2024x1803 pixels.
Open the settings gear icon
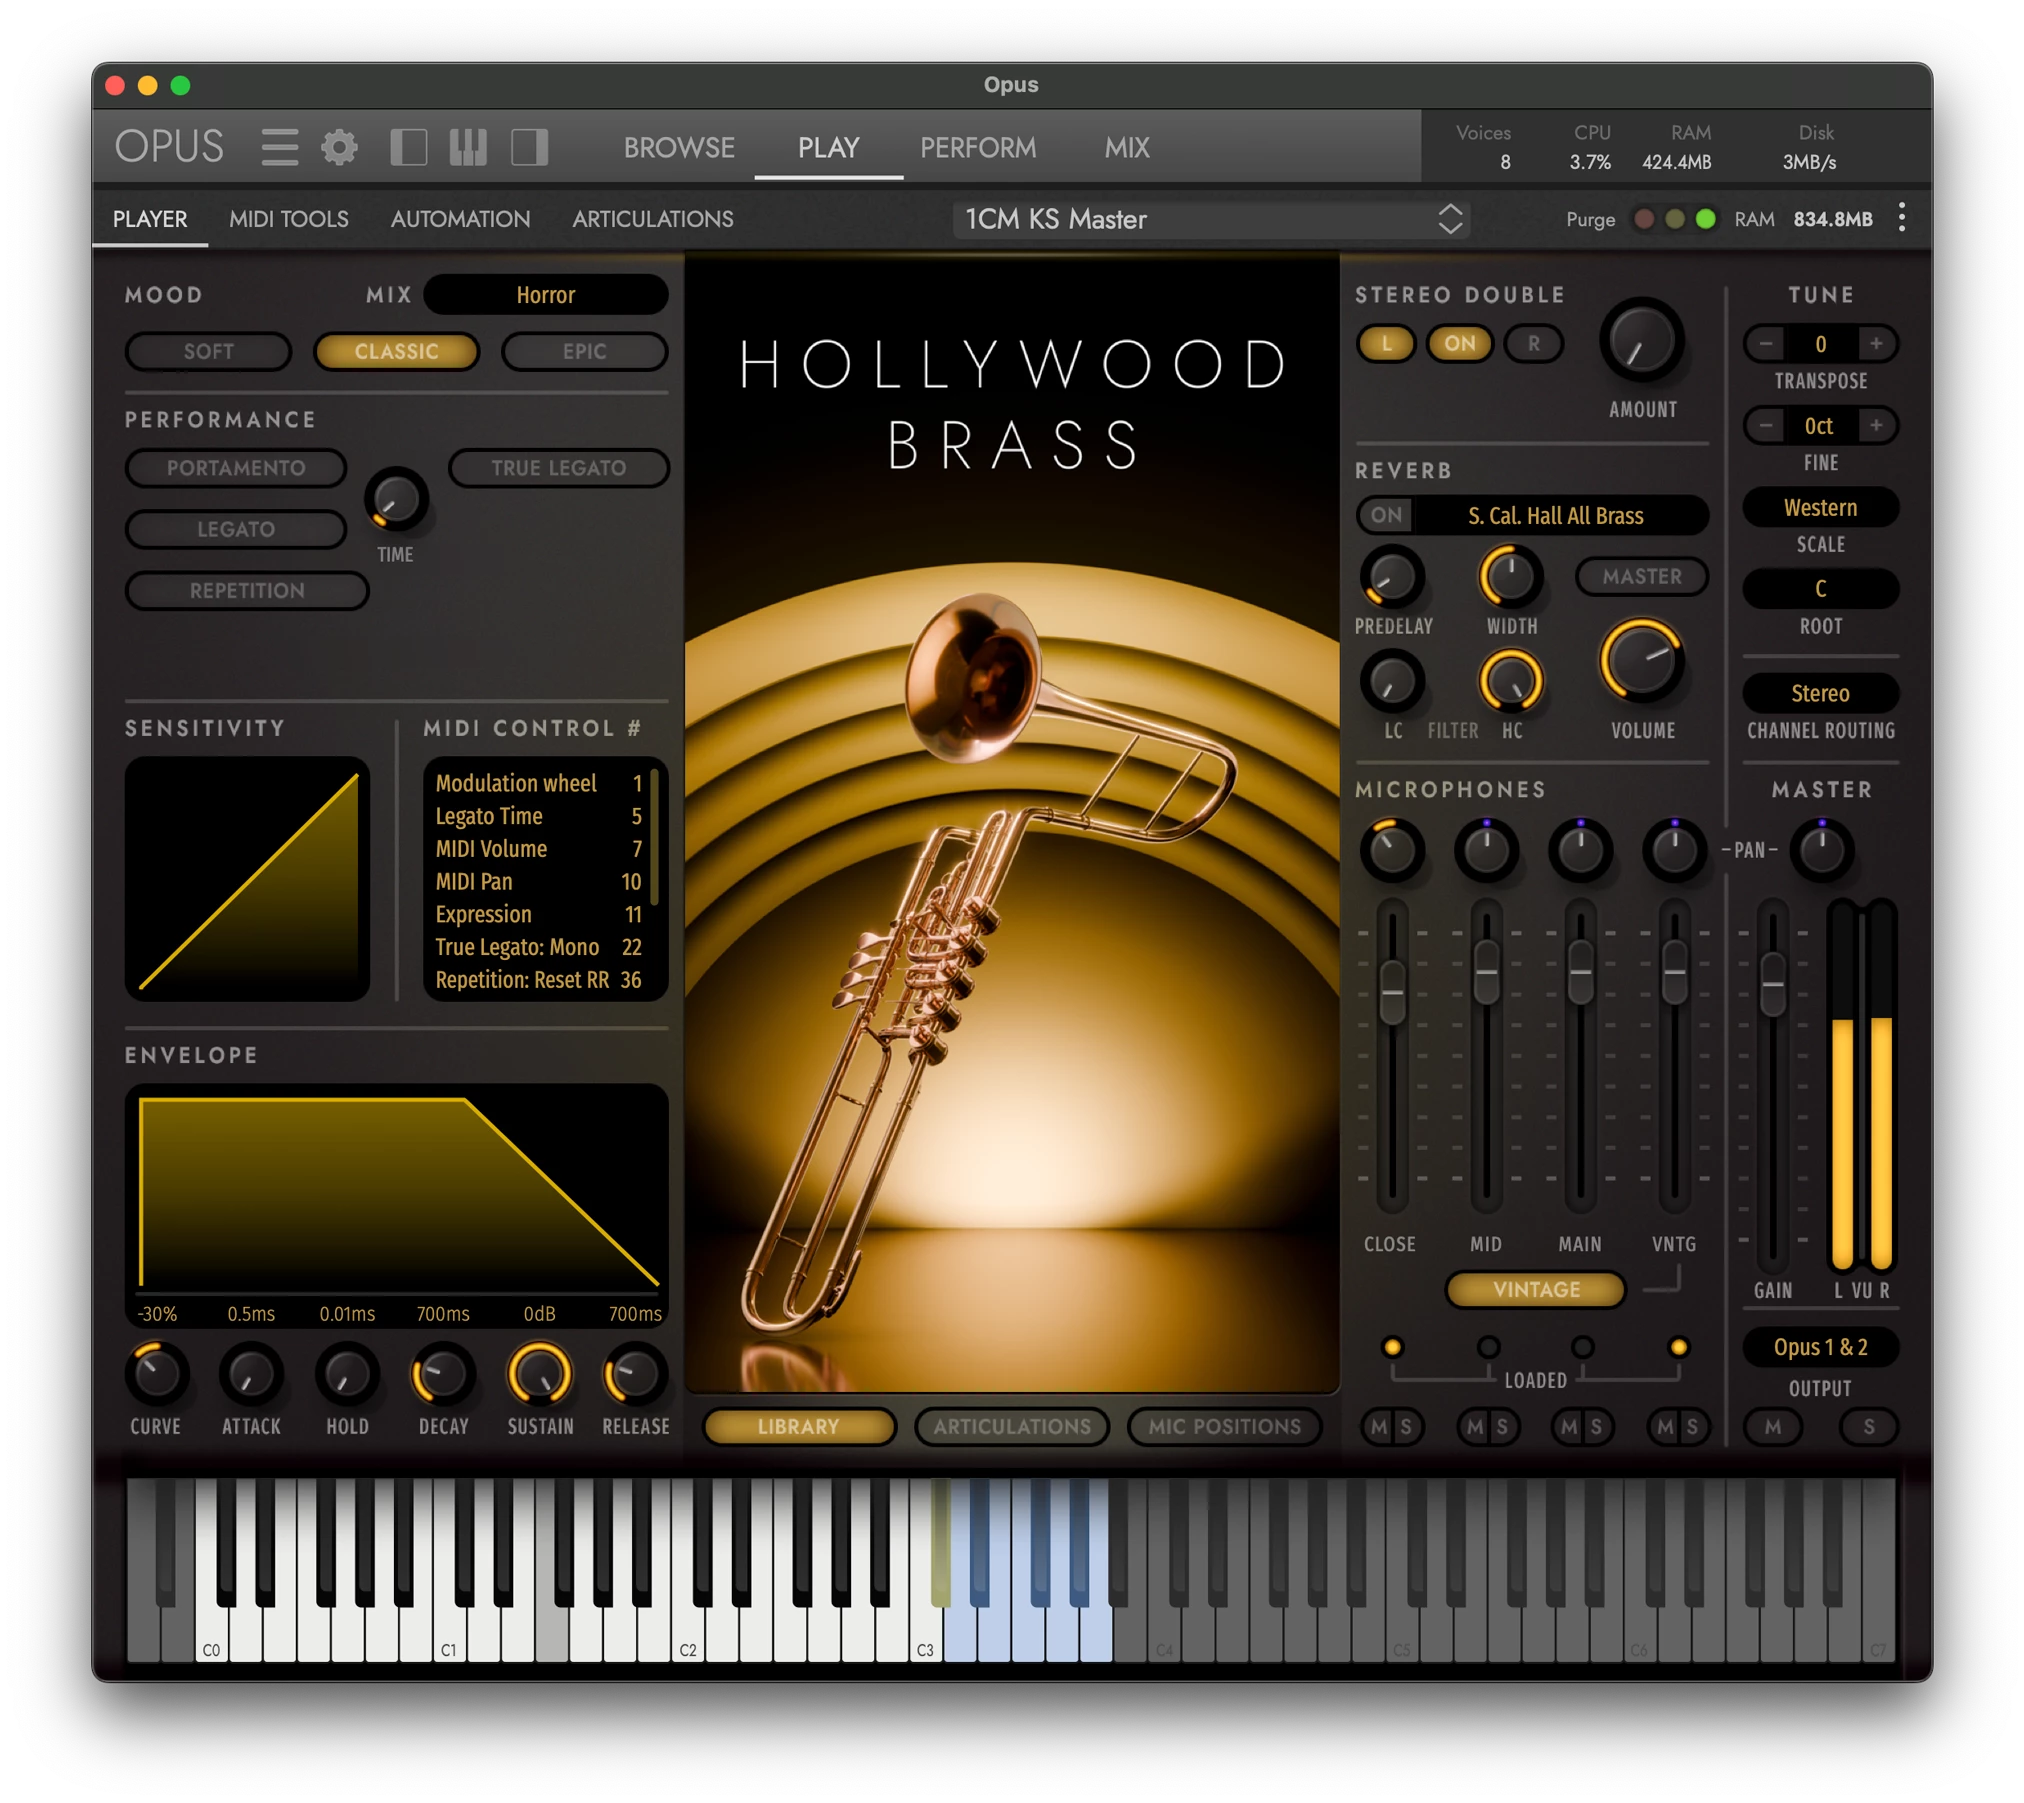tap(339, 147)
